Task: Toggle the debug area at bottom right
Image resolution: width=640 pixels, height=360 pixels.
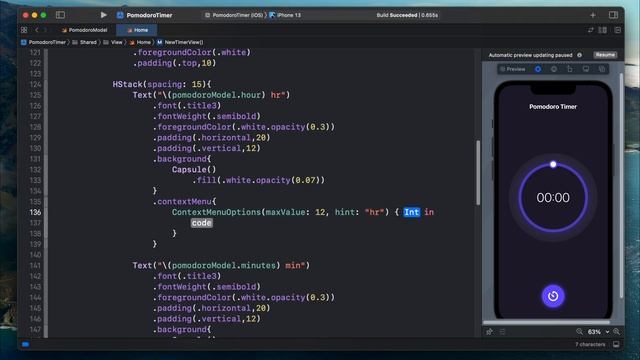Action: pos(616,344)
